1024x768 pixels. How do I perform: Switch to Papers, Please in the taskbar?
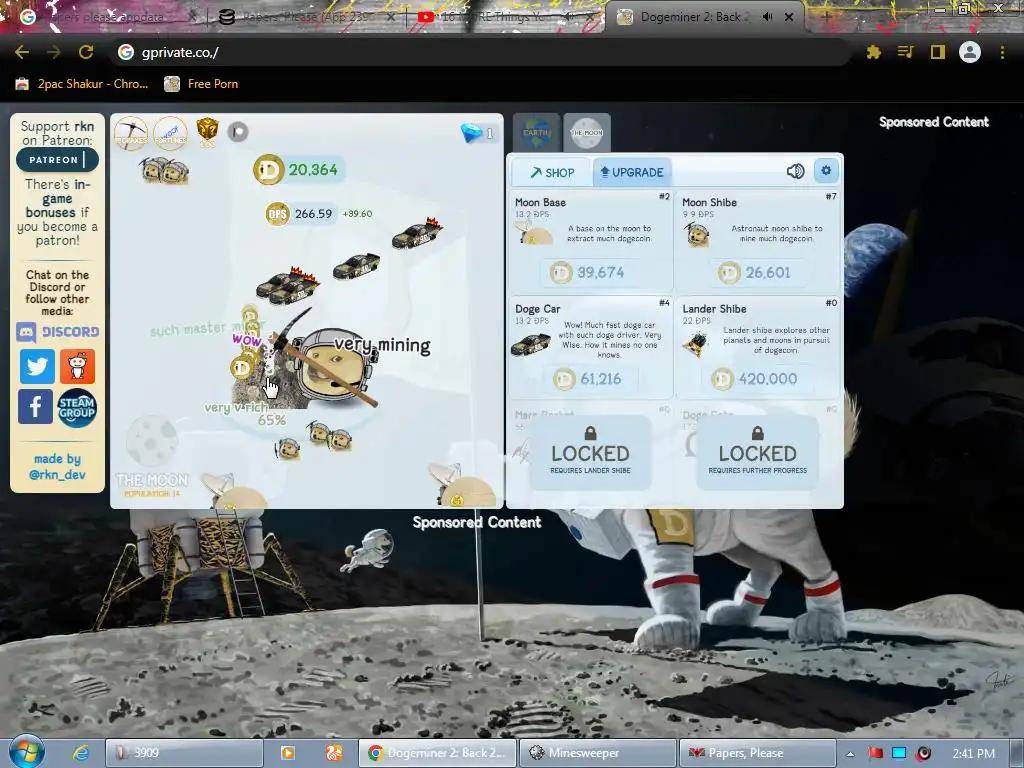pos(758,753)
